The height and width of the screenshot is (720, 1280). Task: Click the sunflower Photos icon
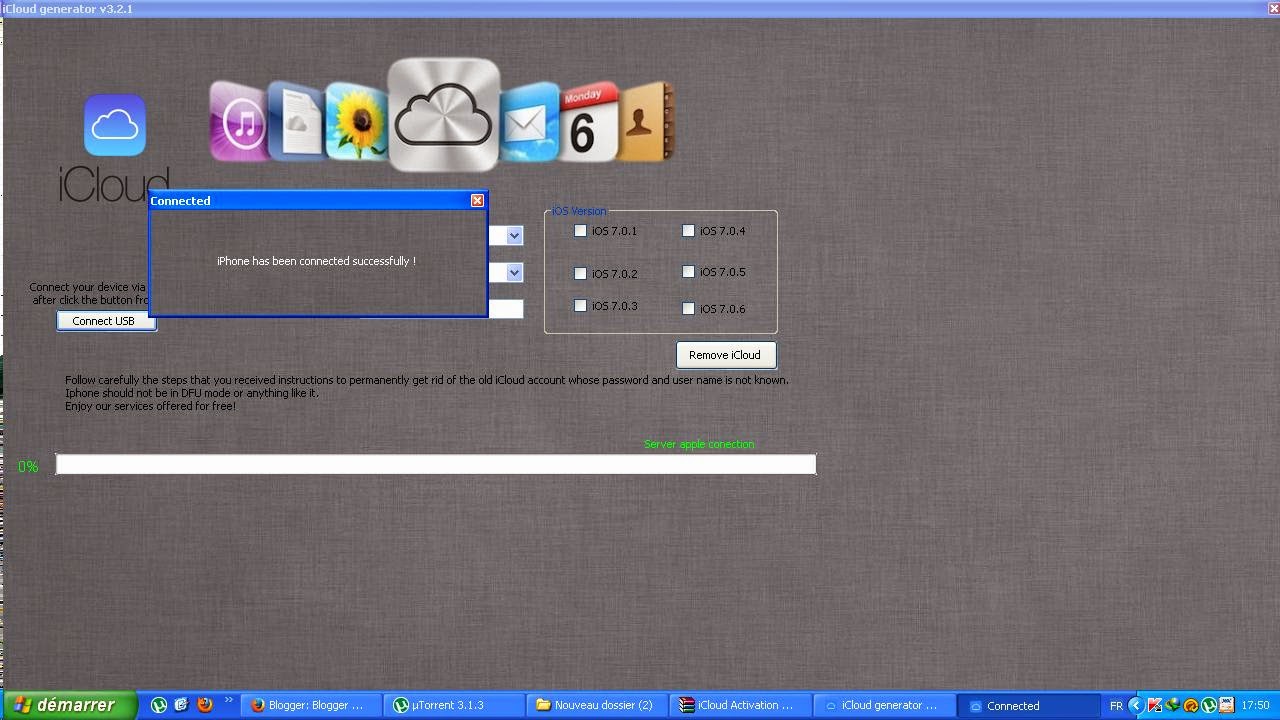(x=357, y=122)
